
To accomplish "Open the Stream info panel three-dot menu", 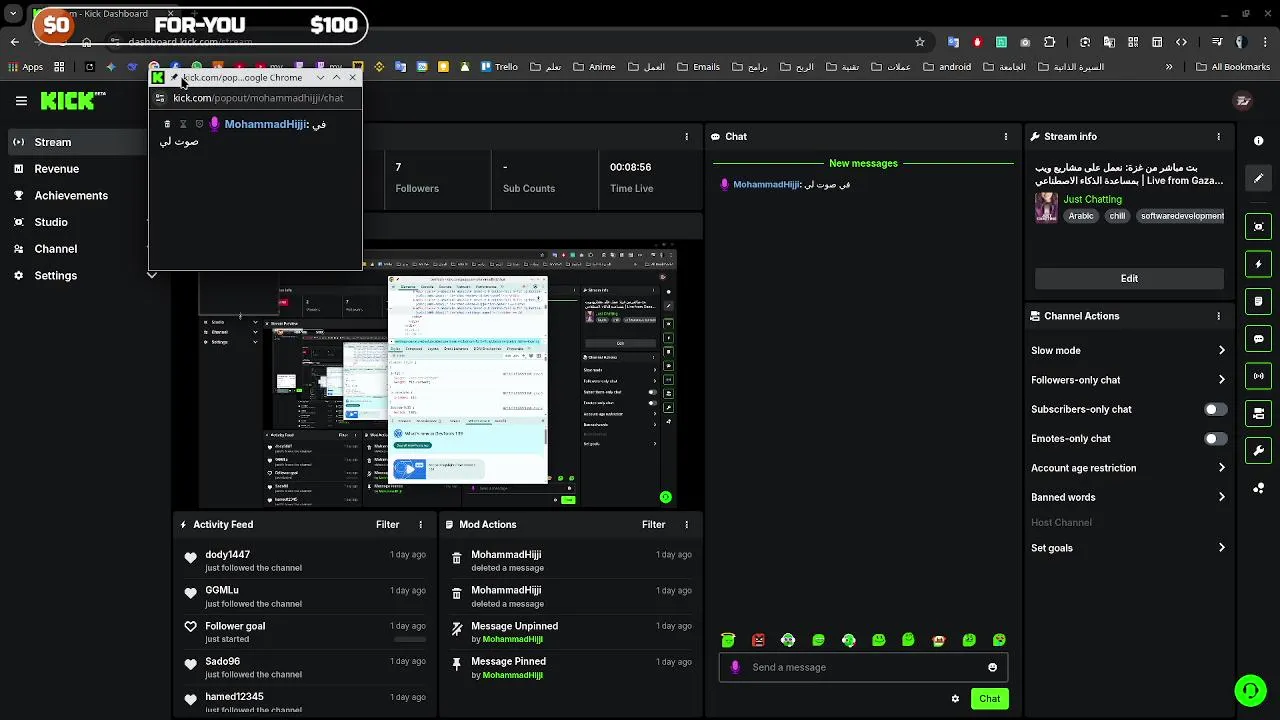I will [x=1218, y=136].
